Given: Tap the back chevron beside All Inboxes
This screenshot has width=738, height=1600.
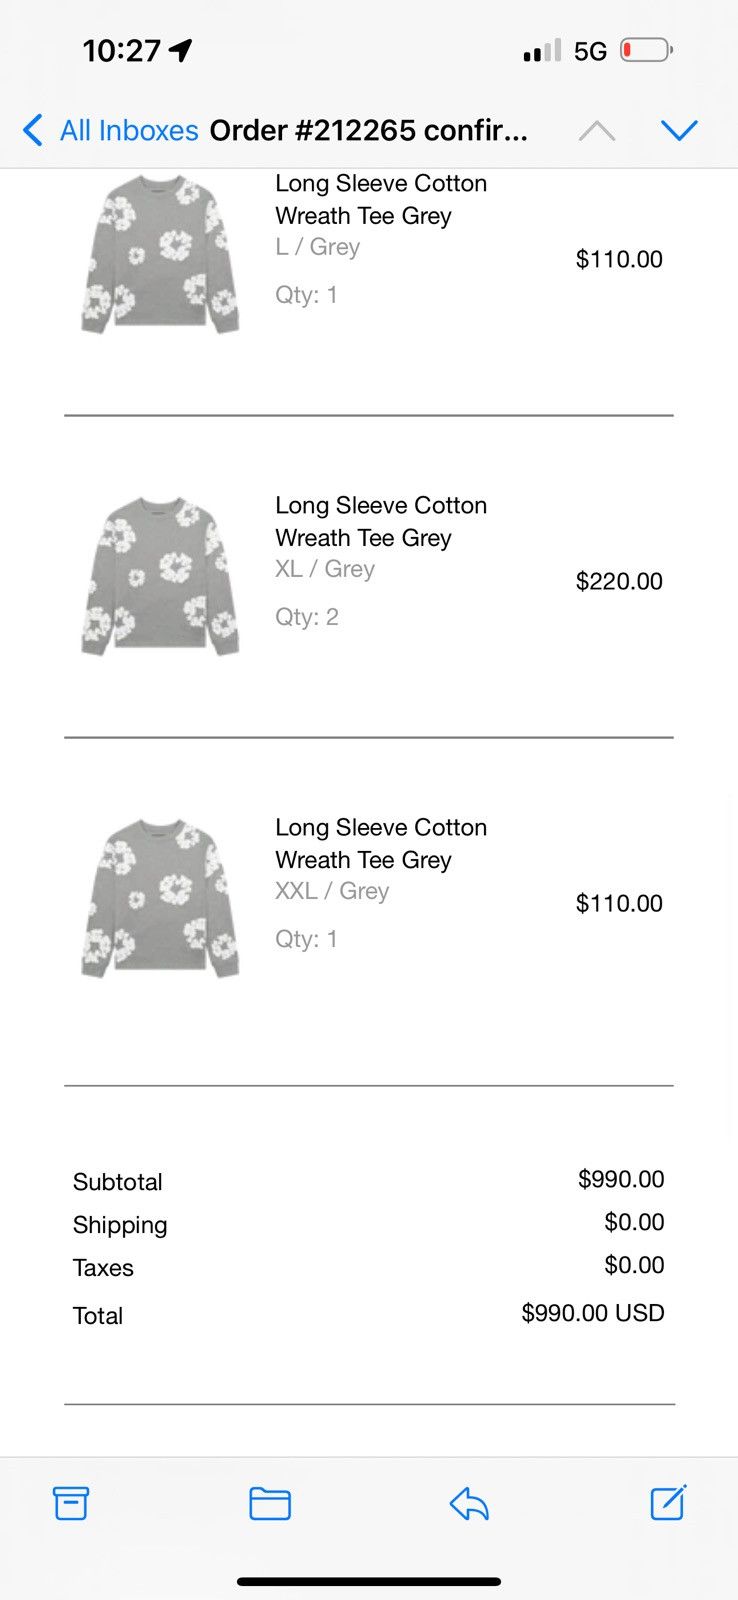Looking at the screenshot, I should 33,130.
